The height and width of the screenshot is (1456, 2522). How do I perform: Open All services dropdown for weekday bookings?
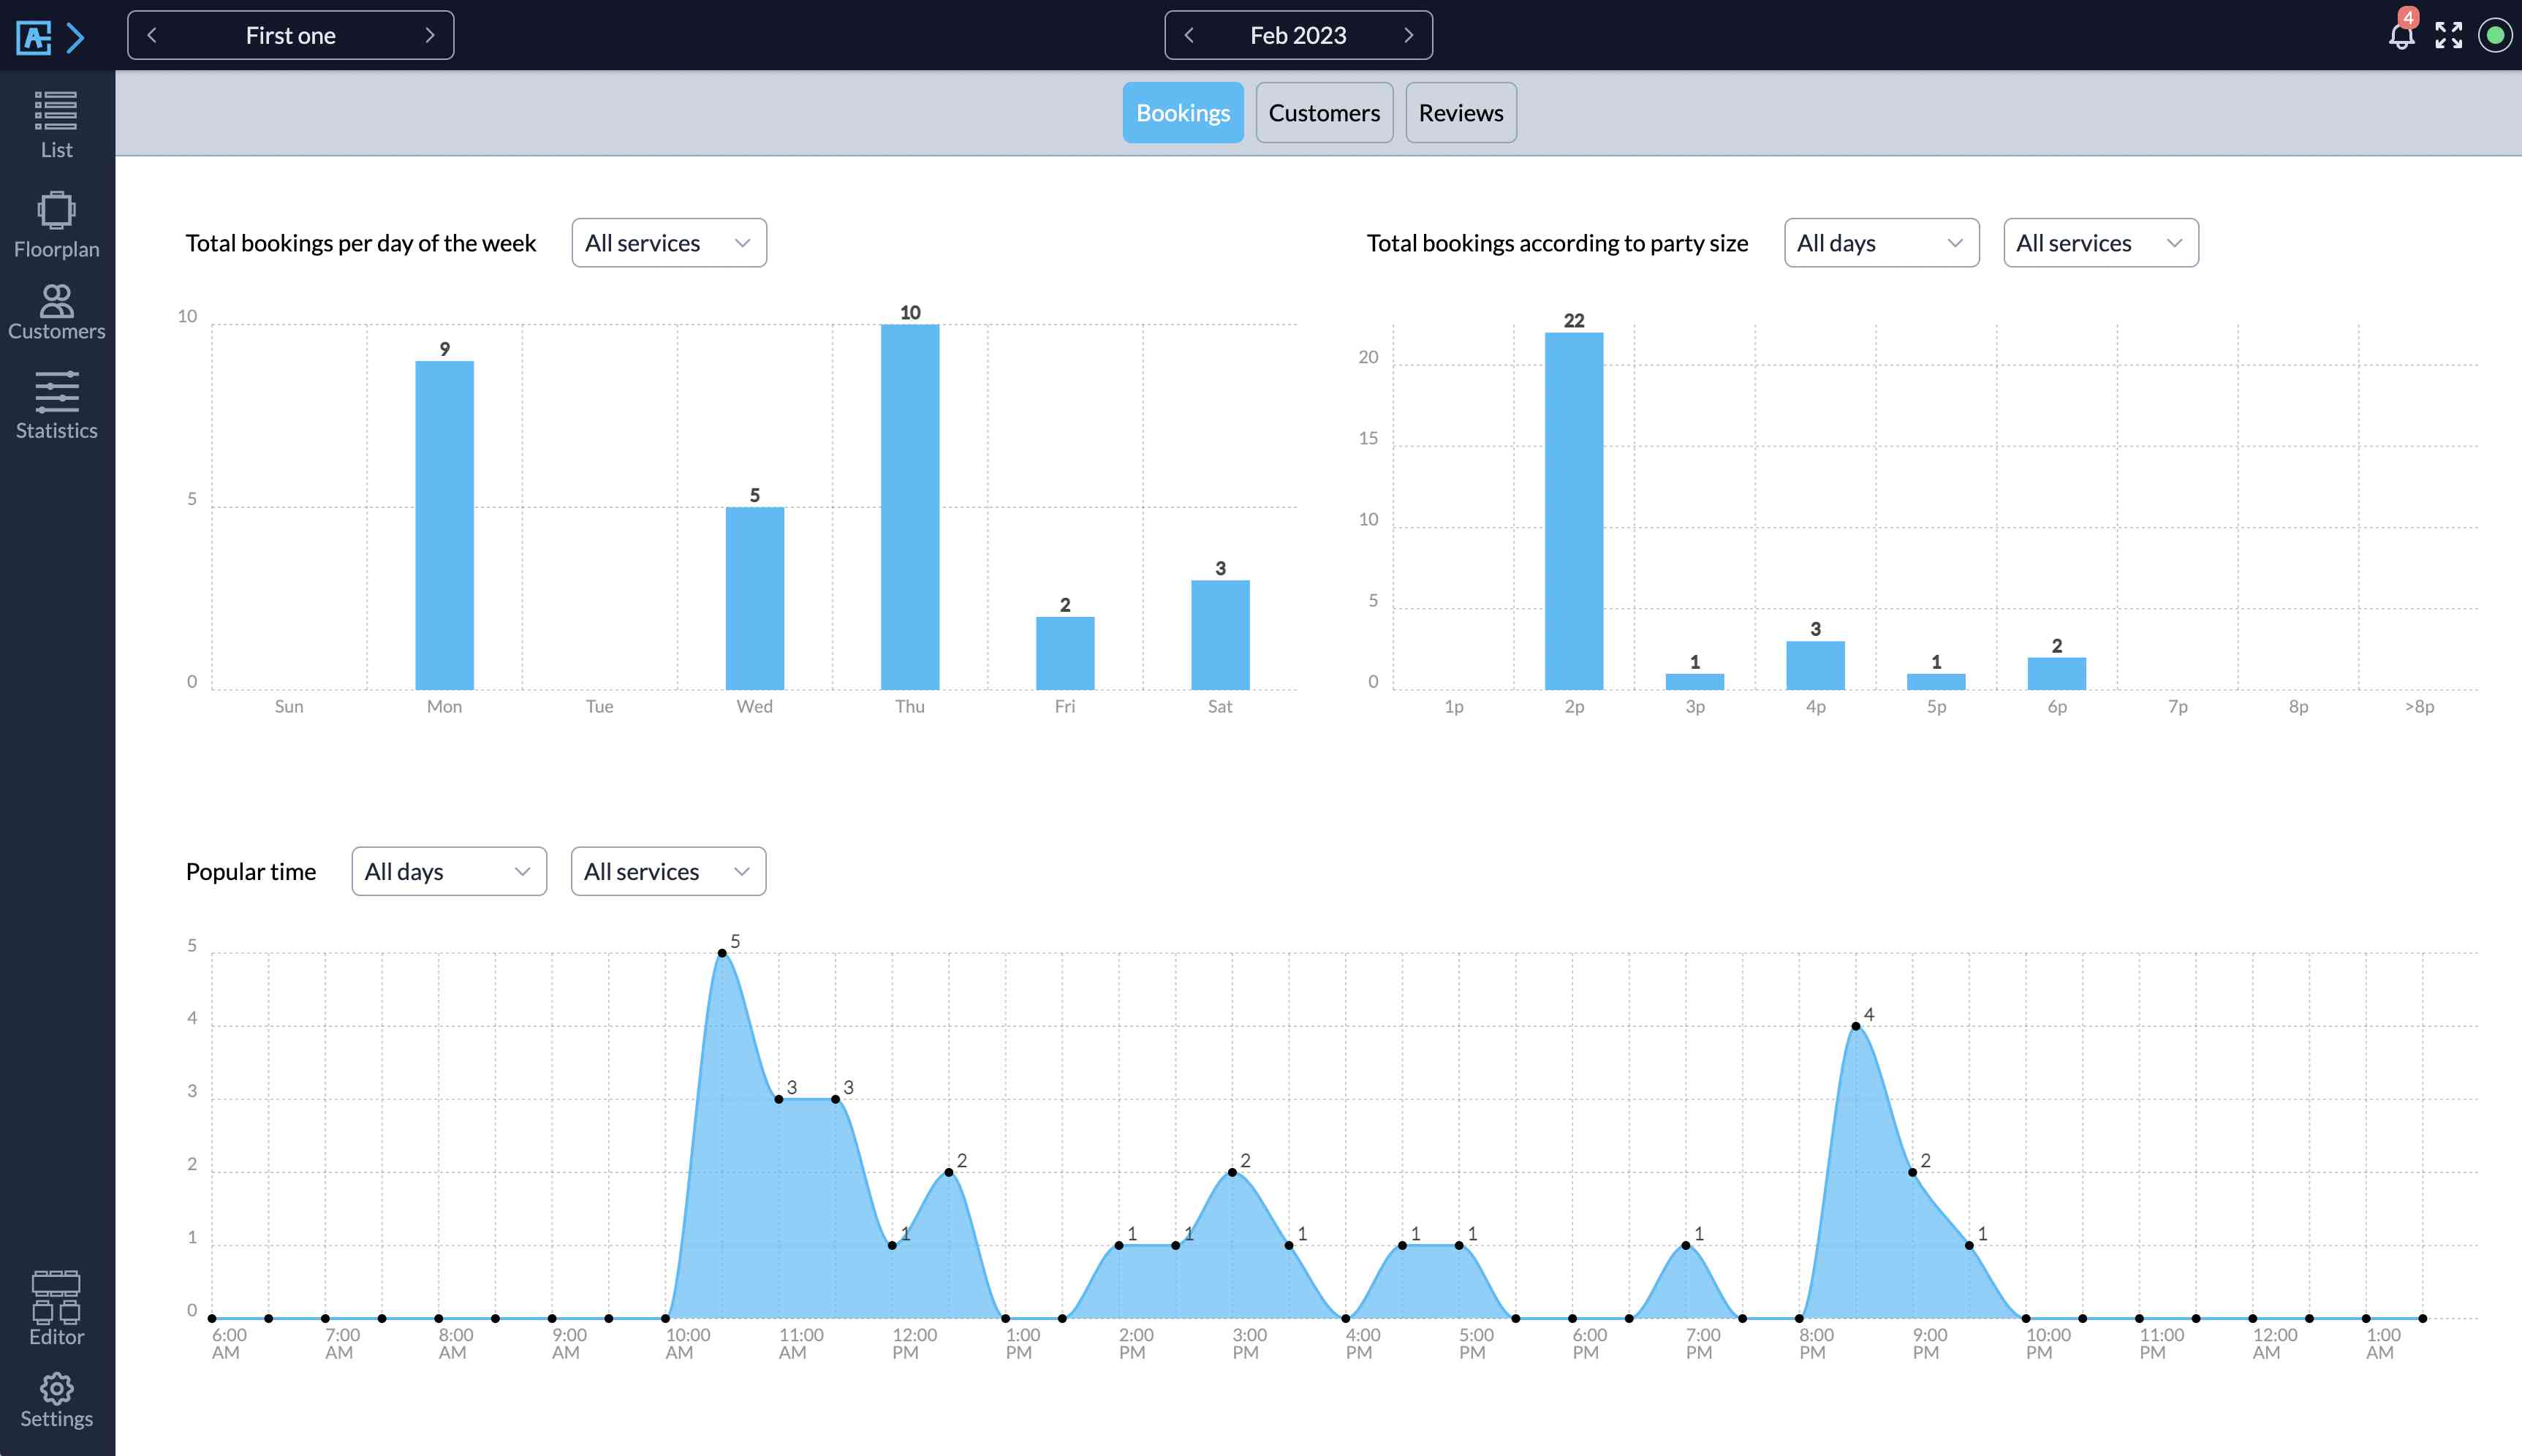(668, 243)
